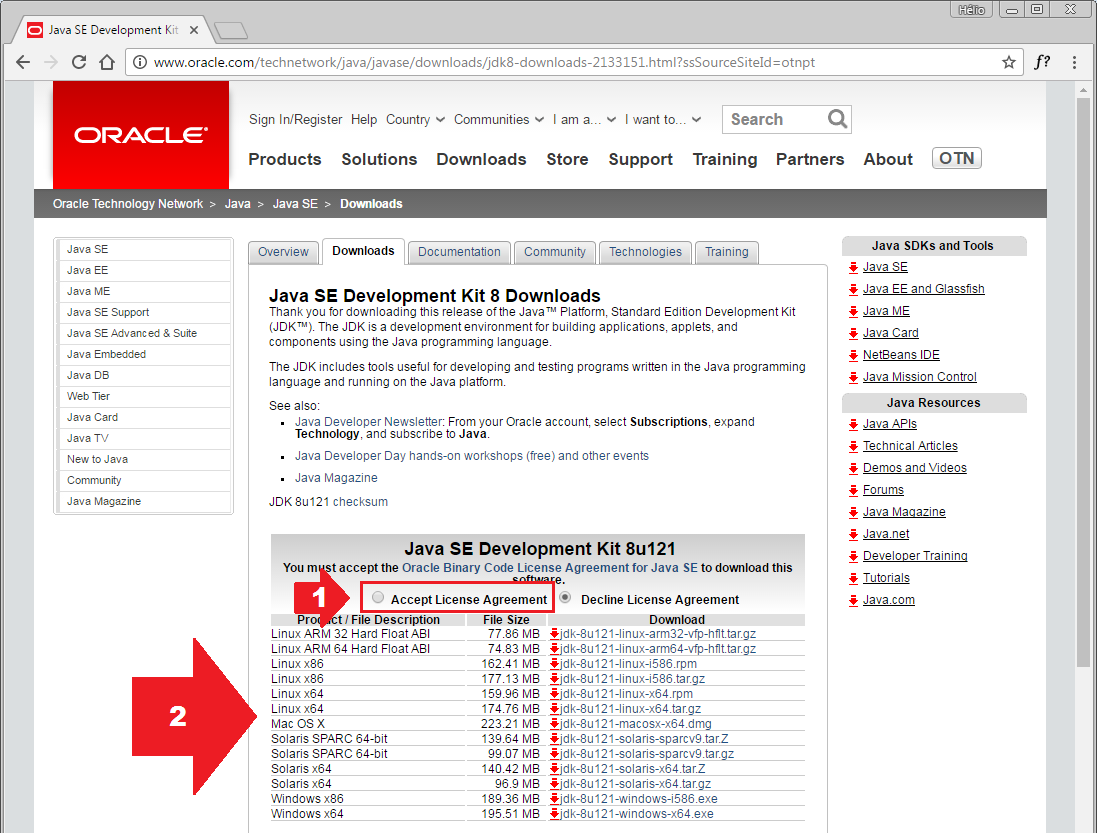
Task: Open the Products menu
Action: [x=285, y=159]
